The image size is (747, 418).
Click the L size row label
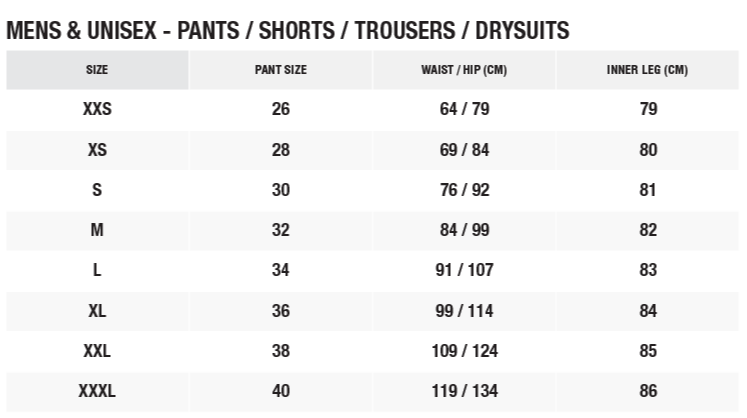pyautogui.click(x=97, y=270)
